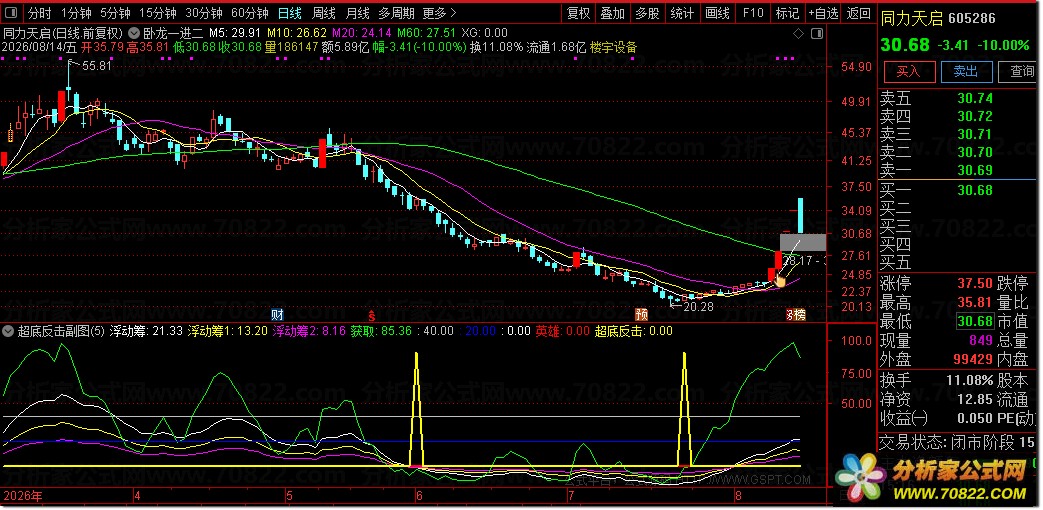Click the 标记 mark button
Screen dimensions: 1043x510
(x=788, y=13)
